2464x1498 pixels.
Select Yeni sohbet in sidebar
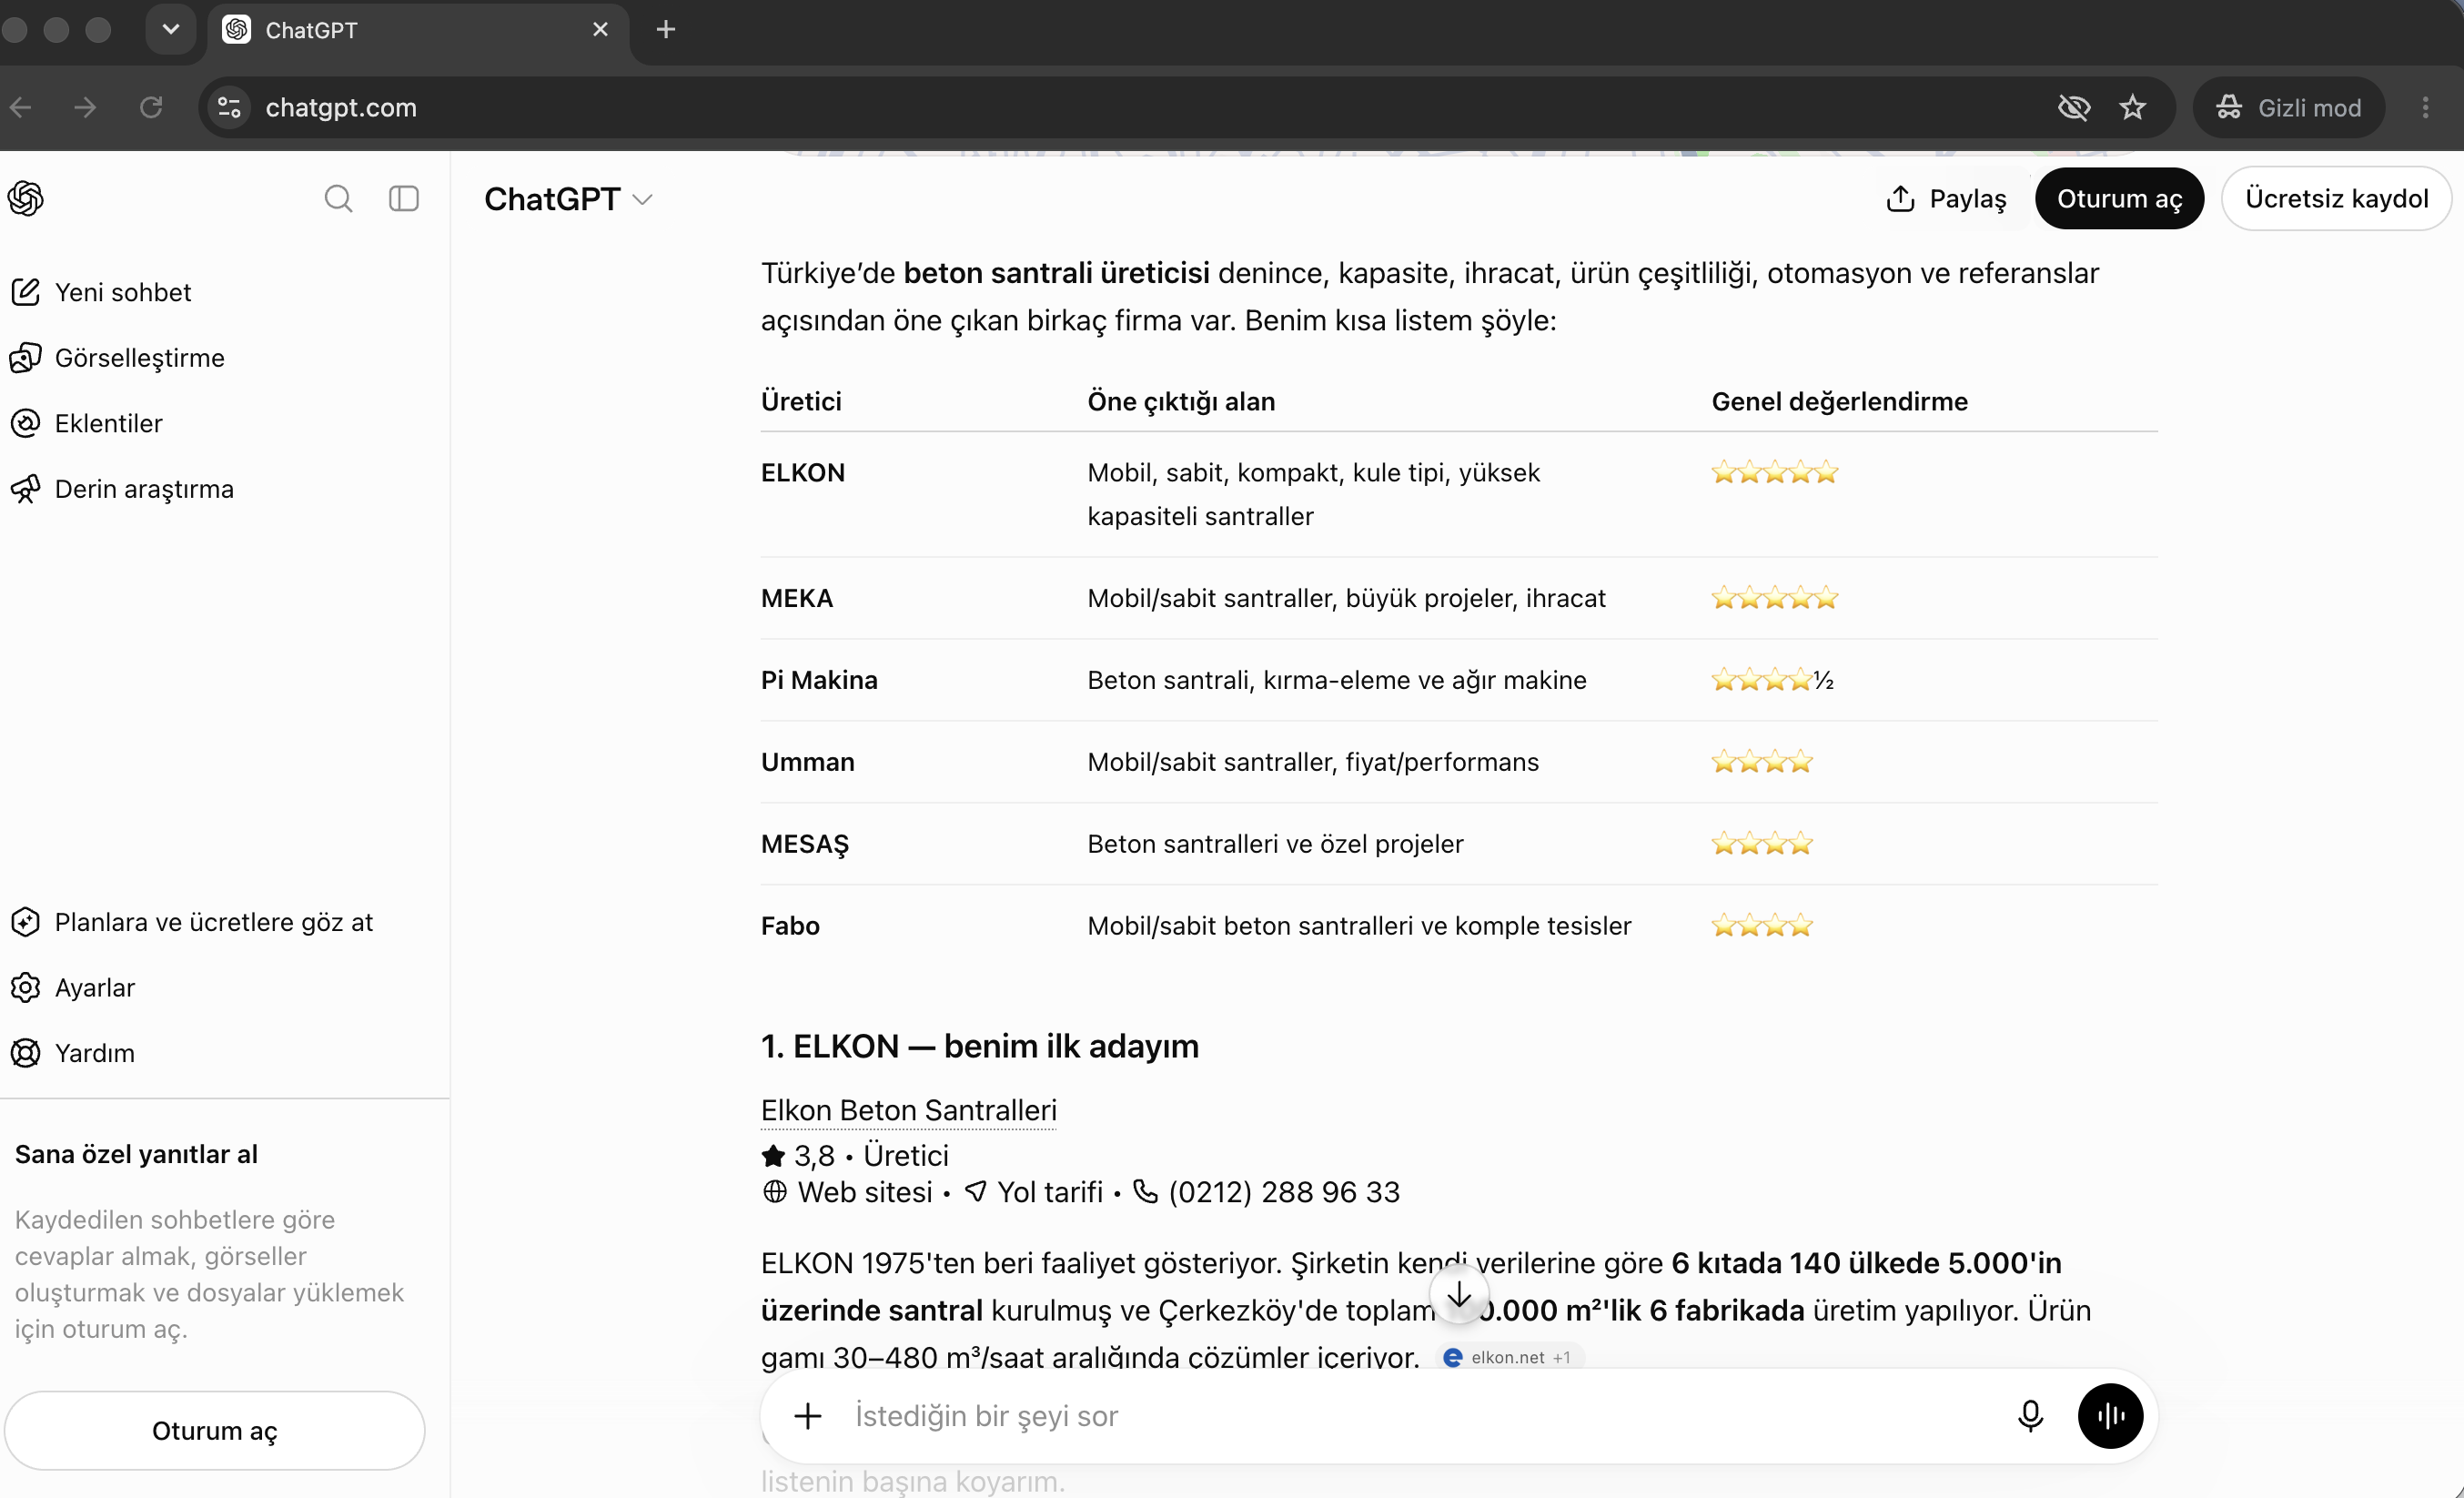pyautogui.click(x=123, y=292)
